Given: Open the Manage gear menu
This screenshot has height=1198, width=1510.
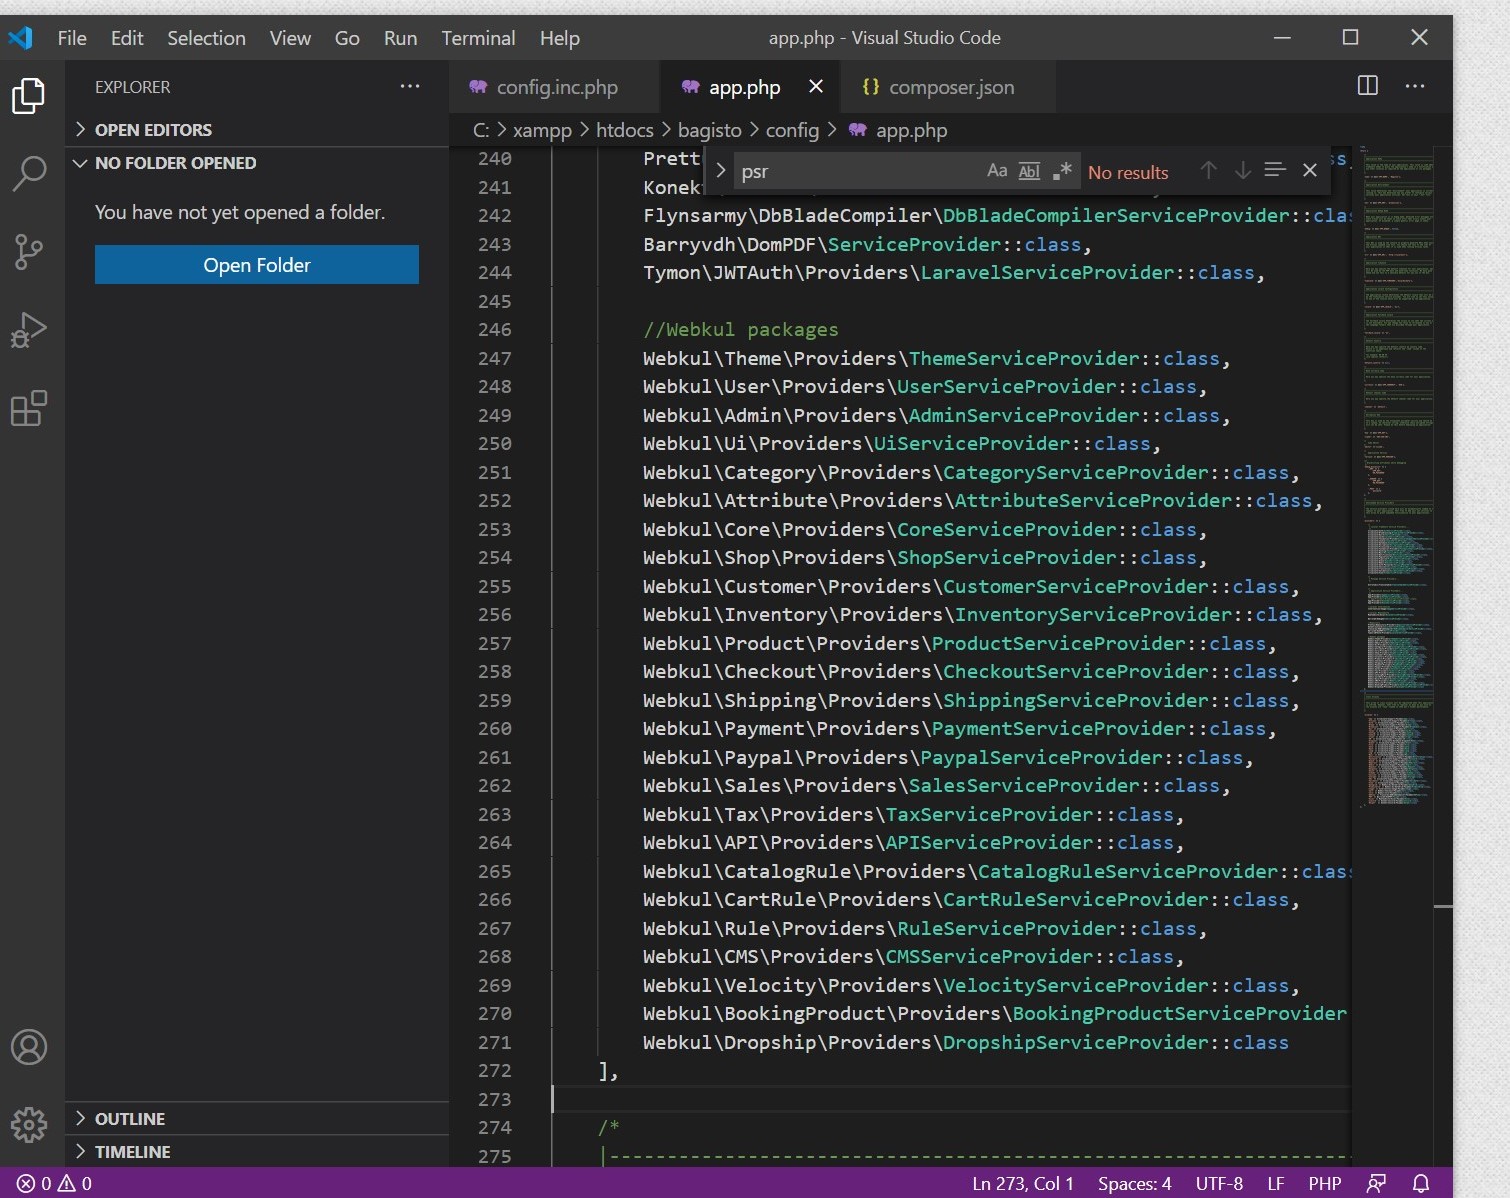Looking at the screenshot, I should coord(29,1125).
